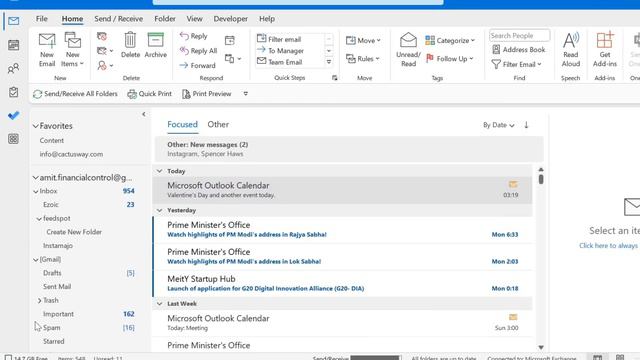Collapse the Yesterday message group
The width and height of the screenshot is (640, 360).
pos(160,210)
